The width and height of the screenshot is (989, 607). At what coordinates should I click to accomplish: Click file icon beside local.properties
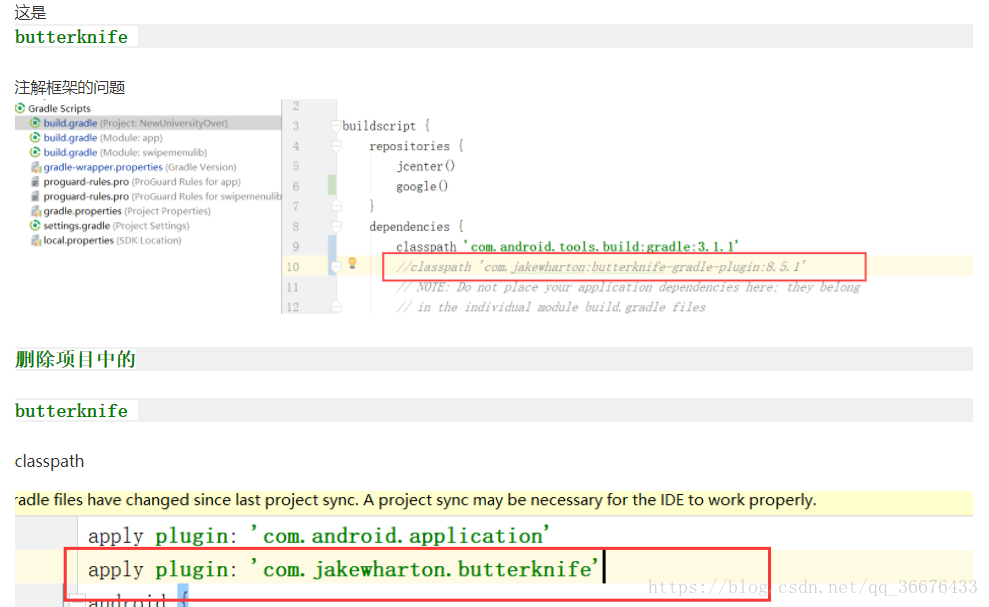pos(36,240)
